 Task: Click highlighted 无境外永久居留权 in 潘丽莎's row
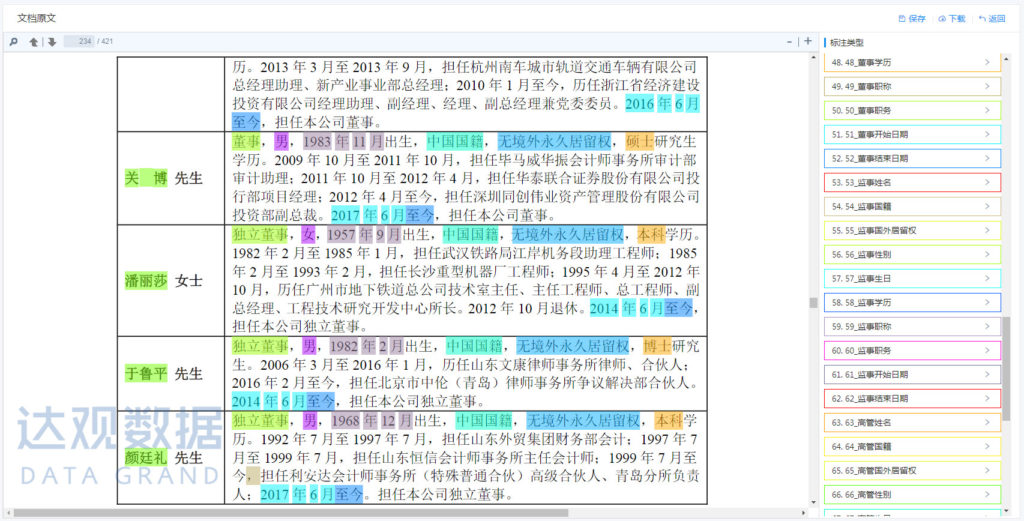[568, 234]
